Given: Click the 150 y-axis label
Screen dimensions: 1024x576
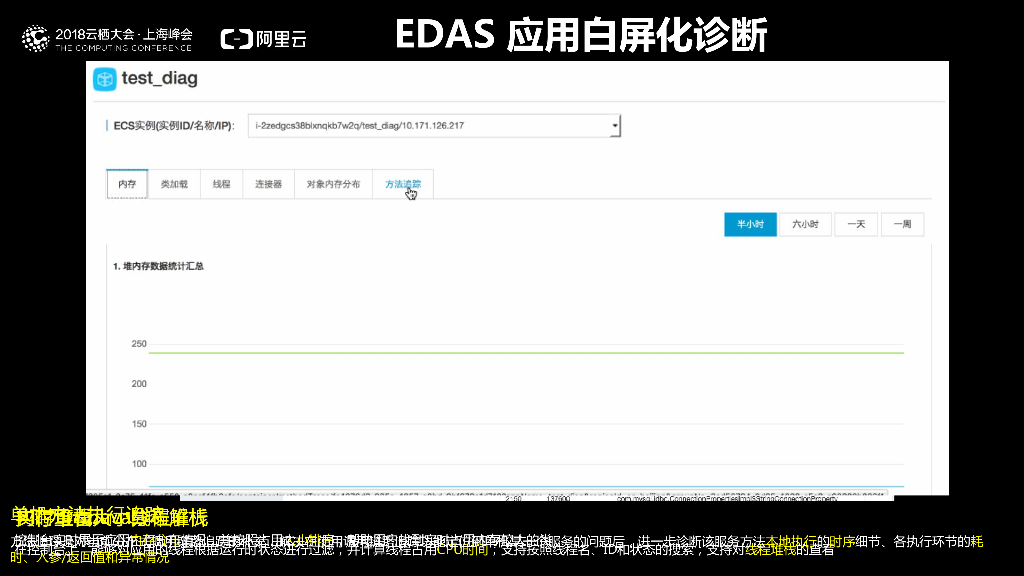Looking at the screenshot, I should [139, 424].
